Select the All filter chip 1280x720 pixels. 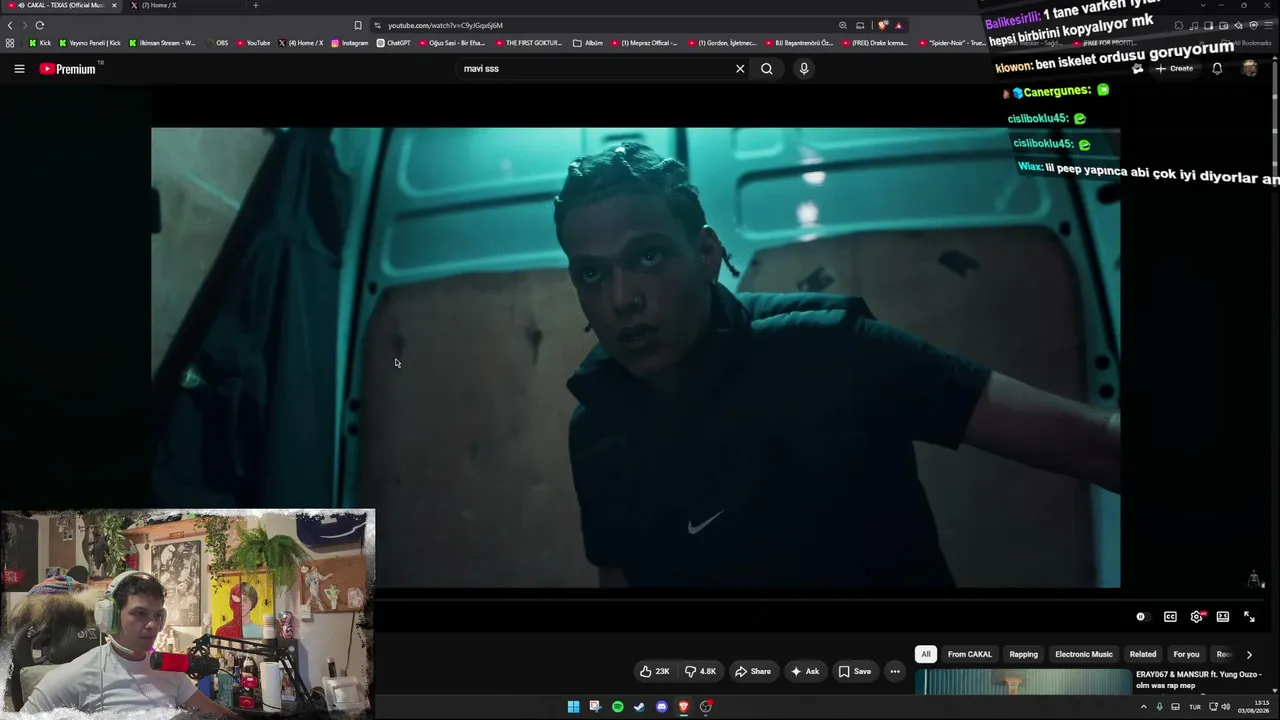[926, 654]
